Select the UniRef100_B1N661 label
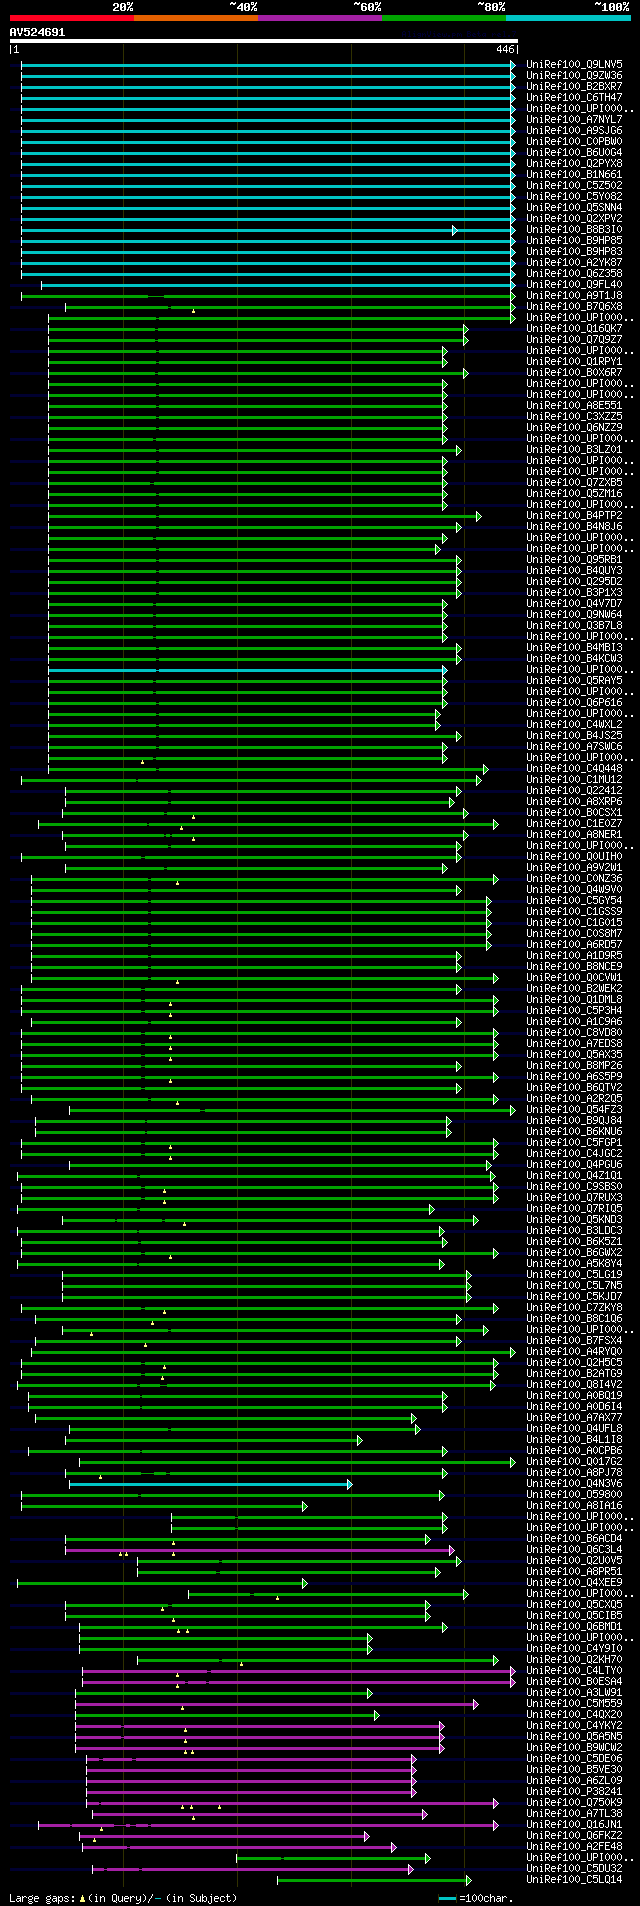The width and height of the screenshot is (640, 1906). (574, 174)
